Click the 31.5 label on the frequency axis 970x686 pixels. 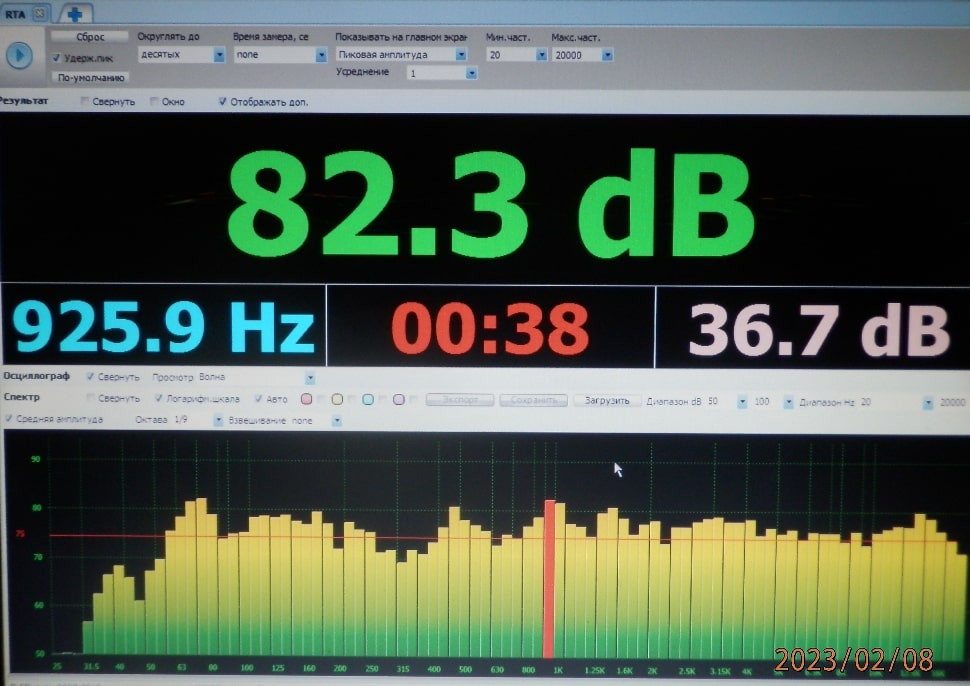91,666
